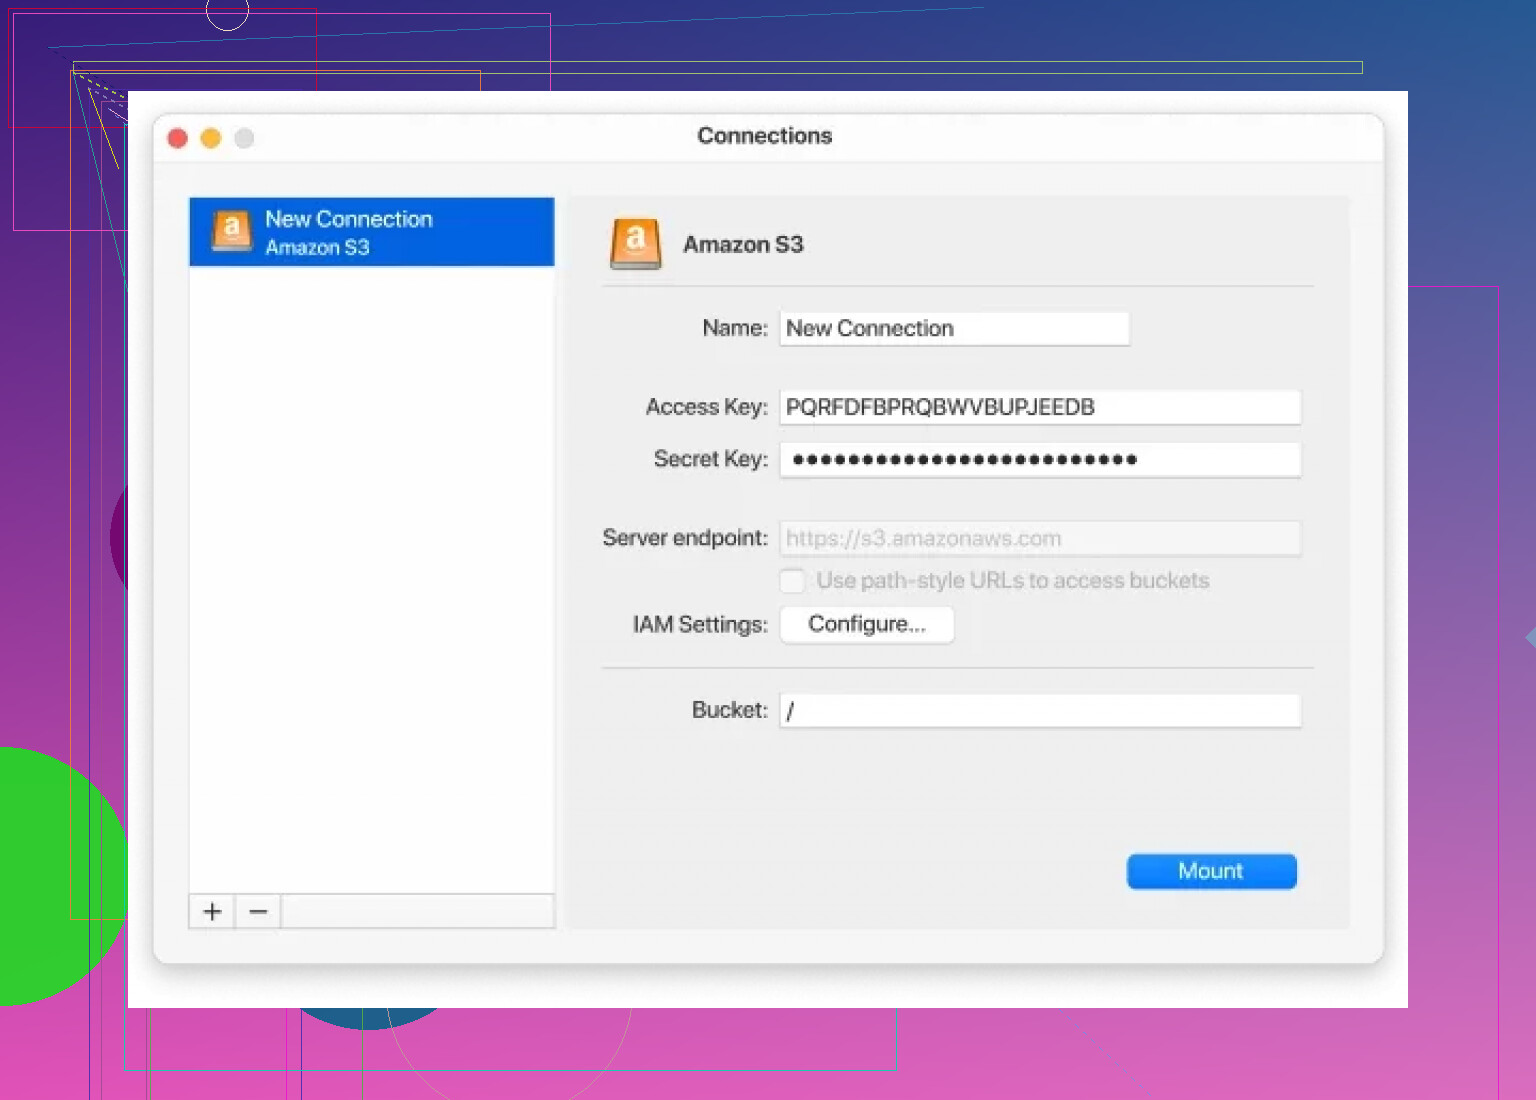The height and width of the screenshot is (1100, 1536).
Task: Click the Name field containing New Connection
Action: pyautogui.click(x=954, y=328)
